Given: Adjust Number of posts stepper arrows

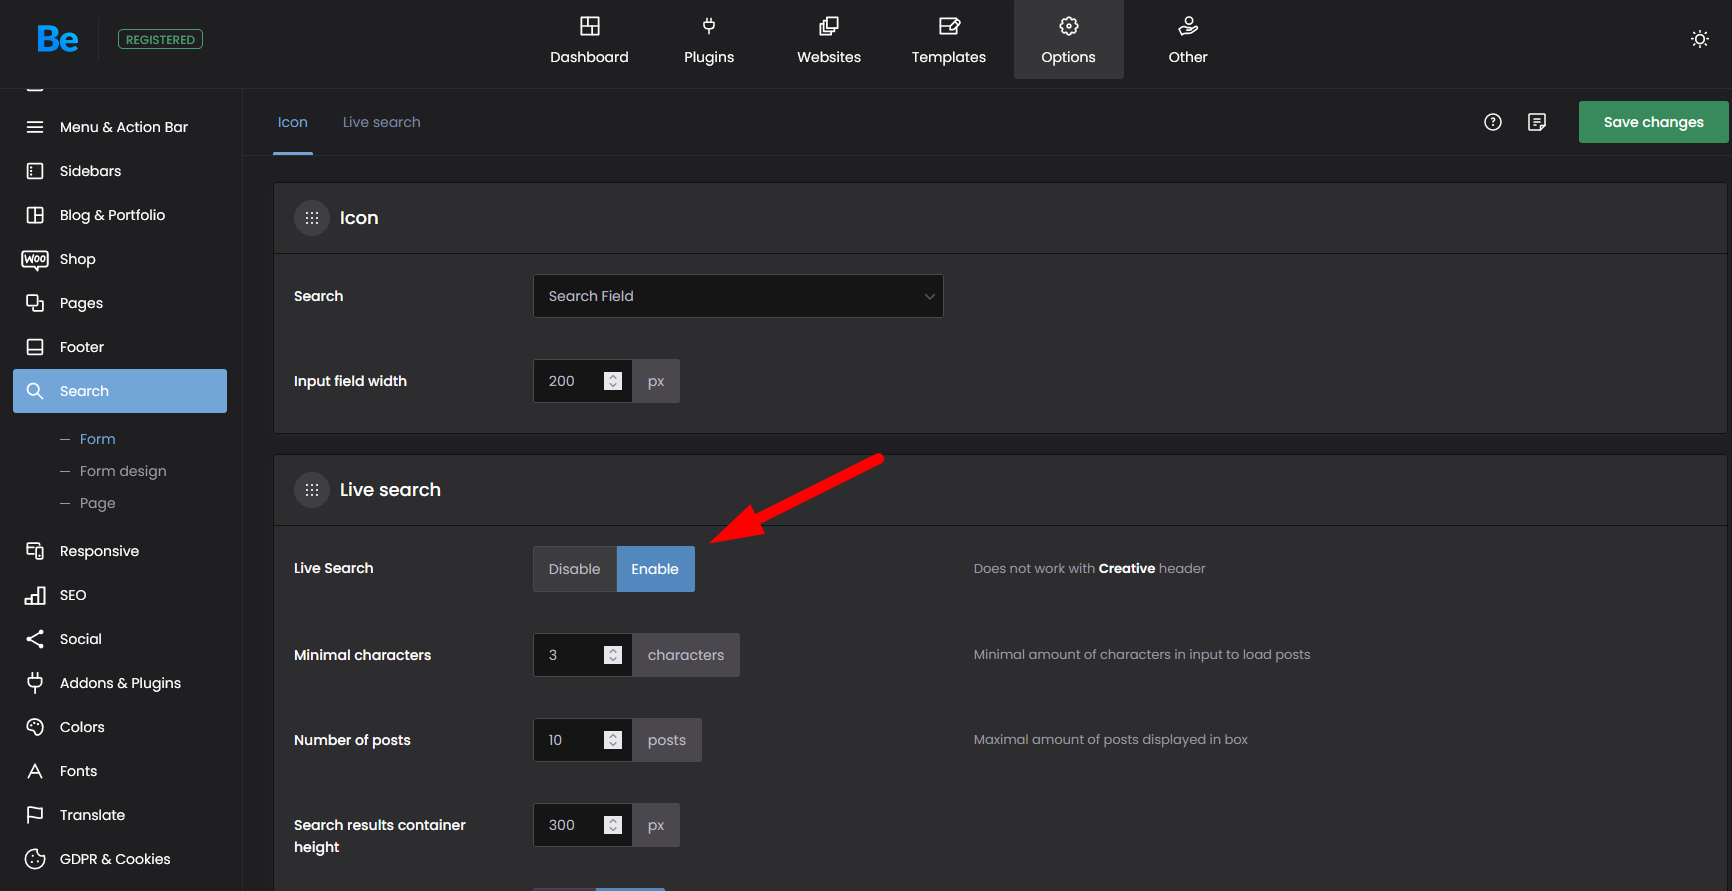Looking at the screenshot, I should pyautogui.click(x=613, y=740).
